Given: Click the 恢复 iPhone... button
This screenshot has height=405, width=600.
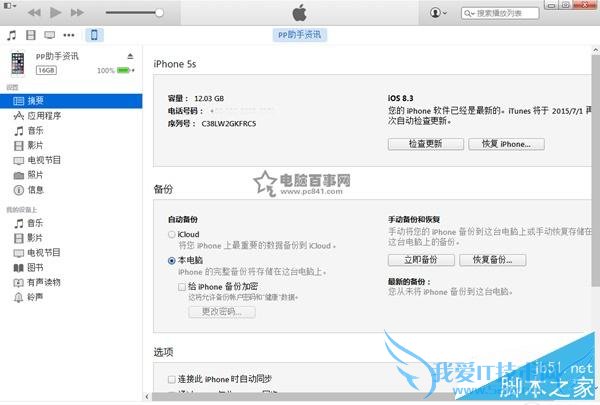Looking at the screenshot, I should [506, 144].
